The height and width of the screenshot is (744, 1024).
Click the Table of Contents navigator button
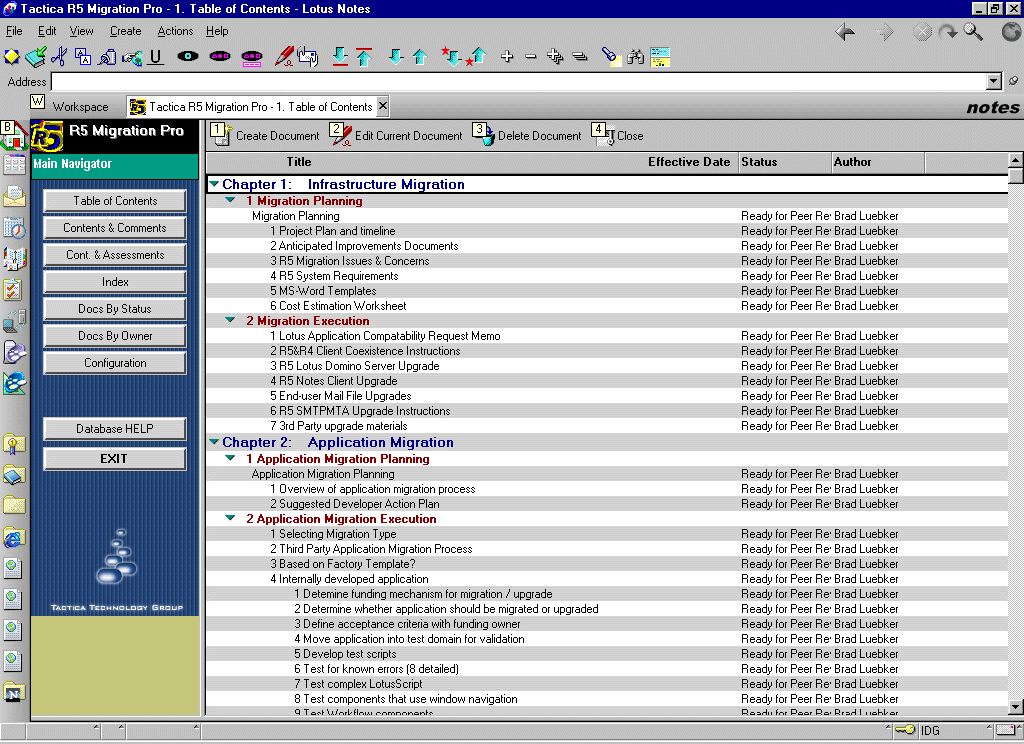click(x=115, y=201)
